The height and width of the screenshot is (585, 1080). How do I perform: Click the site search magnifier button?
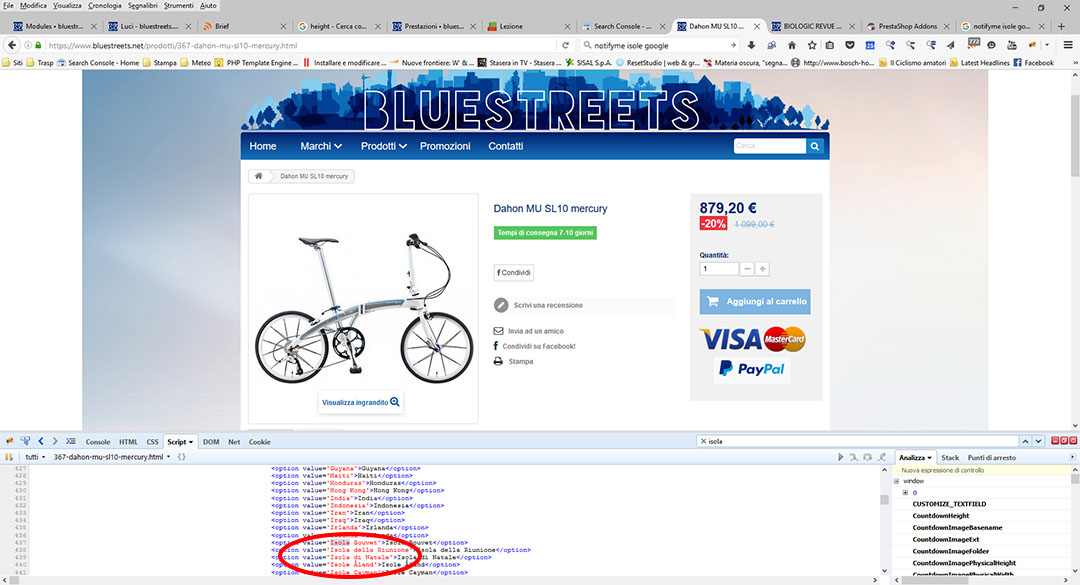point(815,146)
